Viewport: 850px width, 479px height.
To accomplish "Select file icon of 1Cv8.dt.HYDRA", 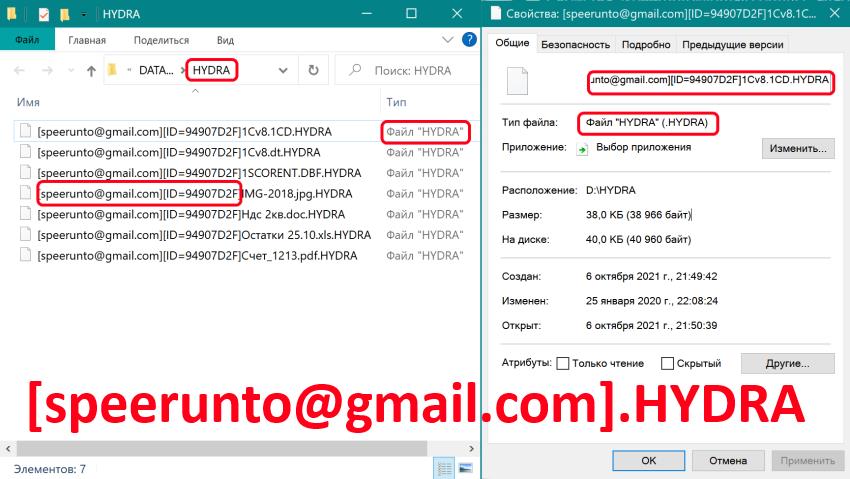I will point(25,152).
